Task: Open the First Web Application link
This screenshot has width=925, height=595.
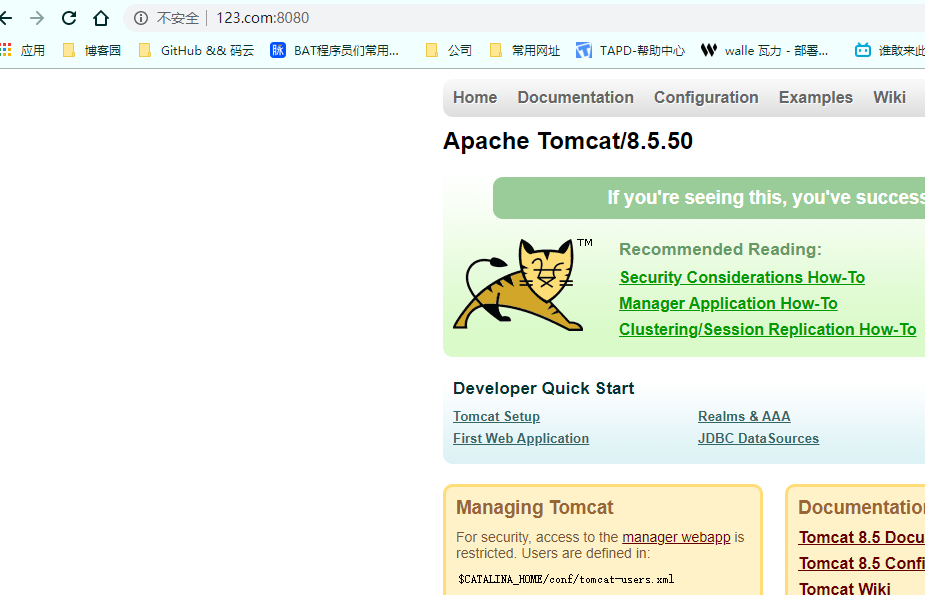Action: click(521, 439)
